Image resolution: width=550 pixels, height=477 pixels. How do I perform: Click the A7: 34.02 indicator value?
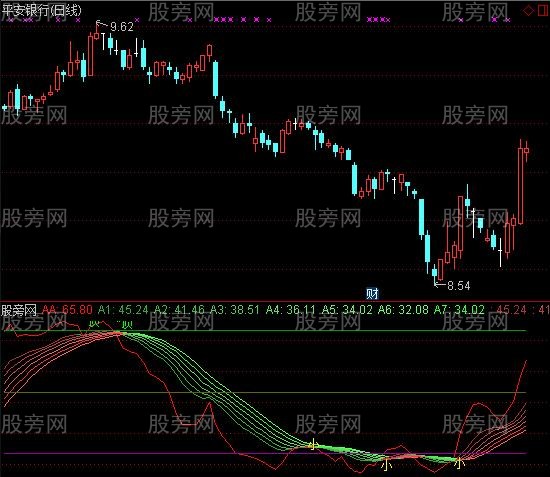(x=459, y=310)
